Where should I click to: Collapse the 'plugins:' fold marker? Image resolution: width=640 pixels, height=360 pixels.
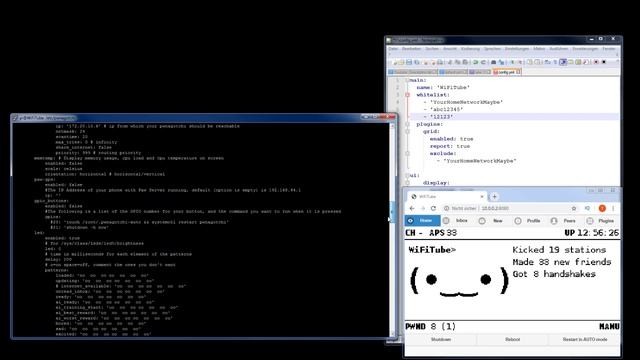pyautogui.click(x=407, y=124)
